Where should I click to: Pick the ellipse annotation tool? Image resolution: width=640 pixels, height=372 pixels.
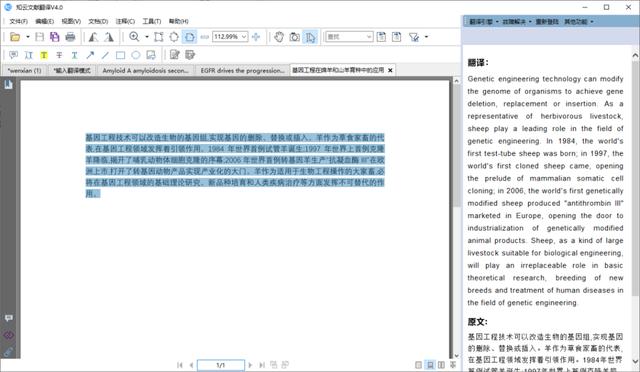[x=136, y=55]
